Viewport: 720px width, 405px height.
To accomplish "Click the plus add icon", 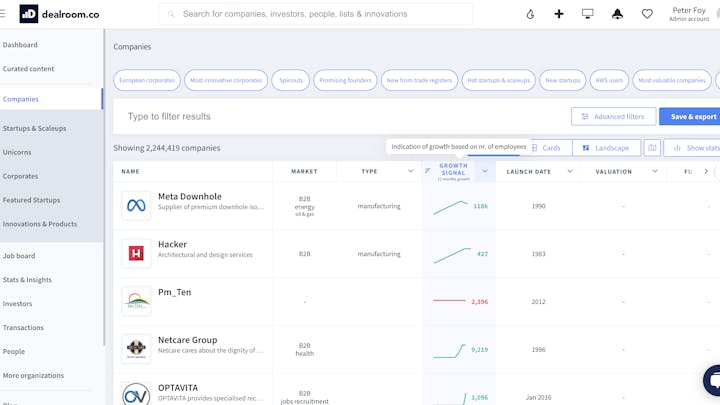I will pos(559,14).
